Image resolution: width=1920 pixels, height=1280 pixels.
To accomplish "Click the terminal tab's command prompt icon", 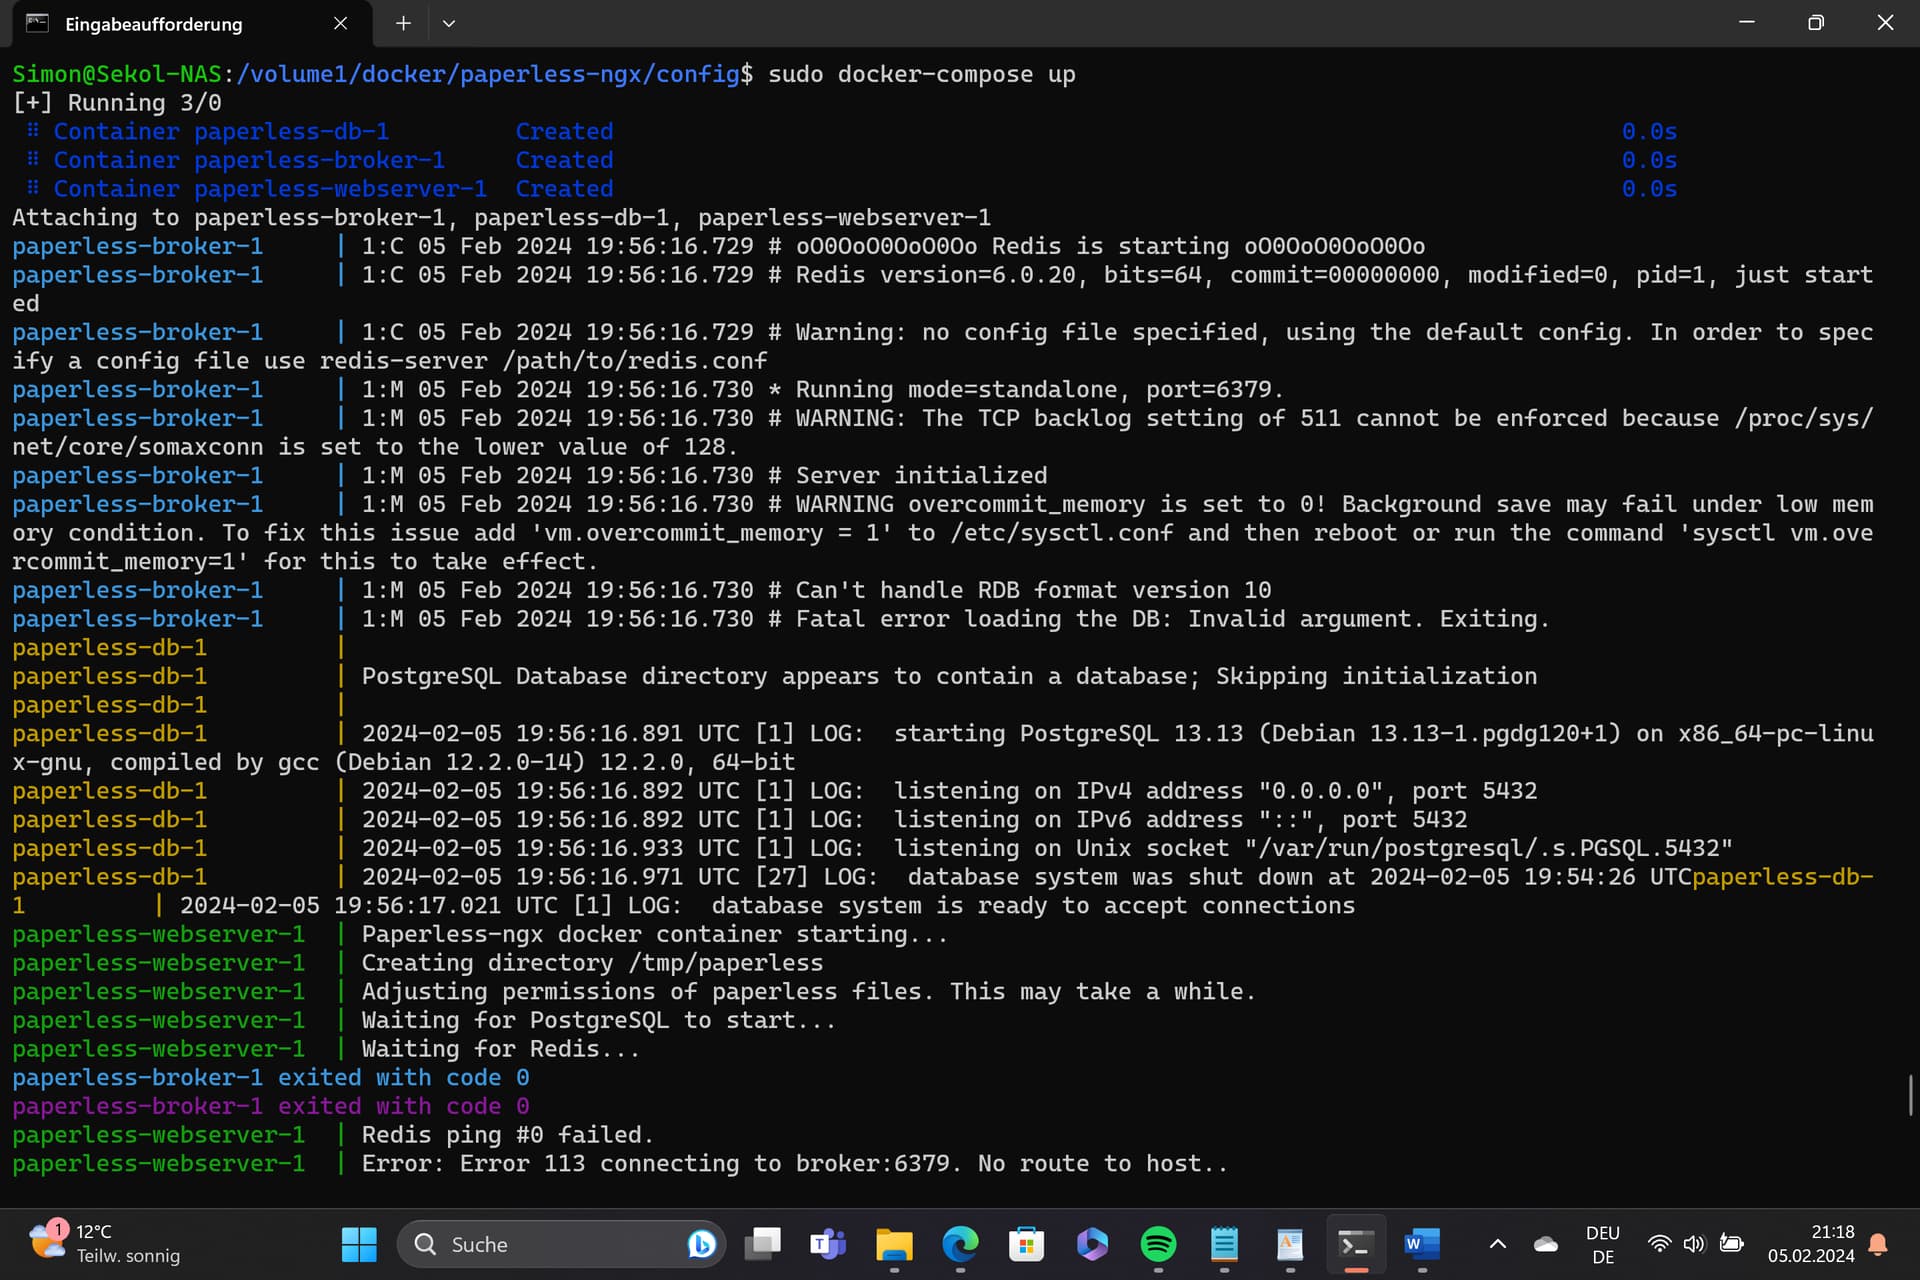I will pyautogui.click(x=37, y=23).
